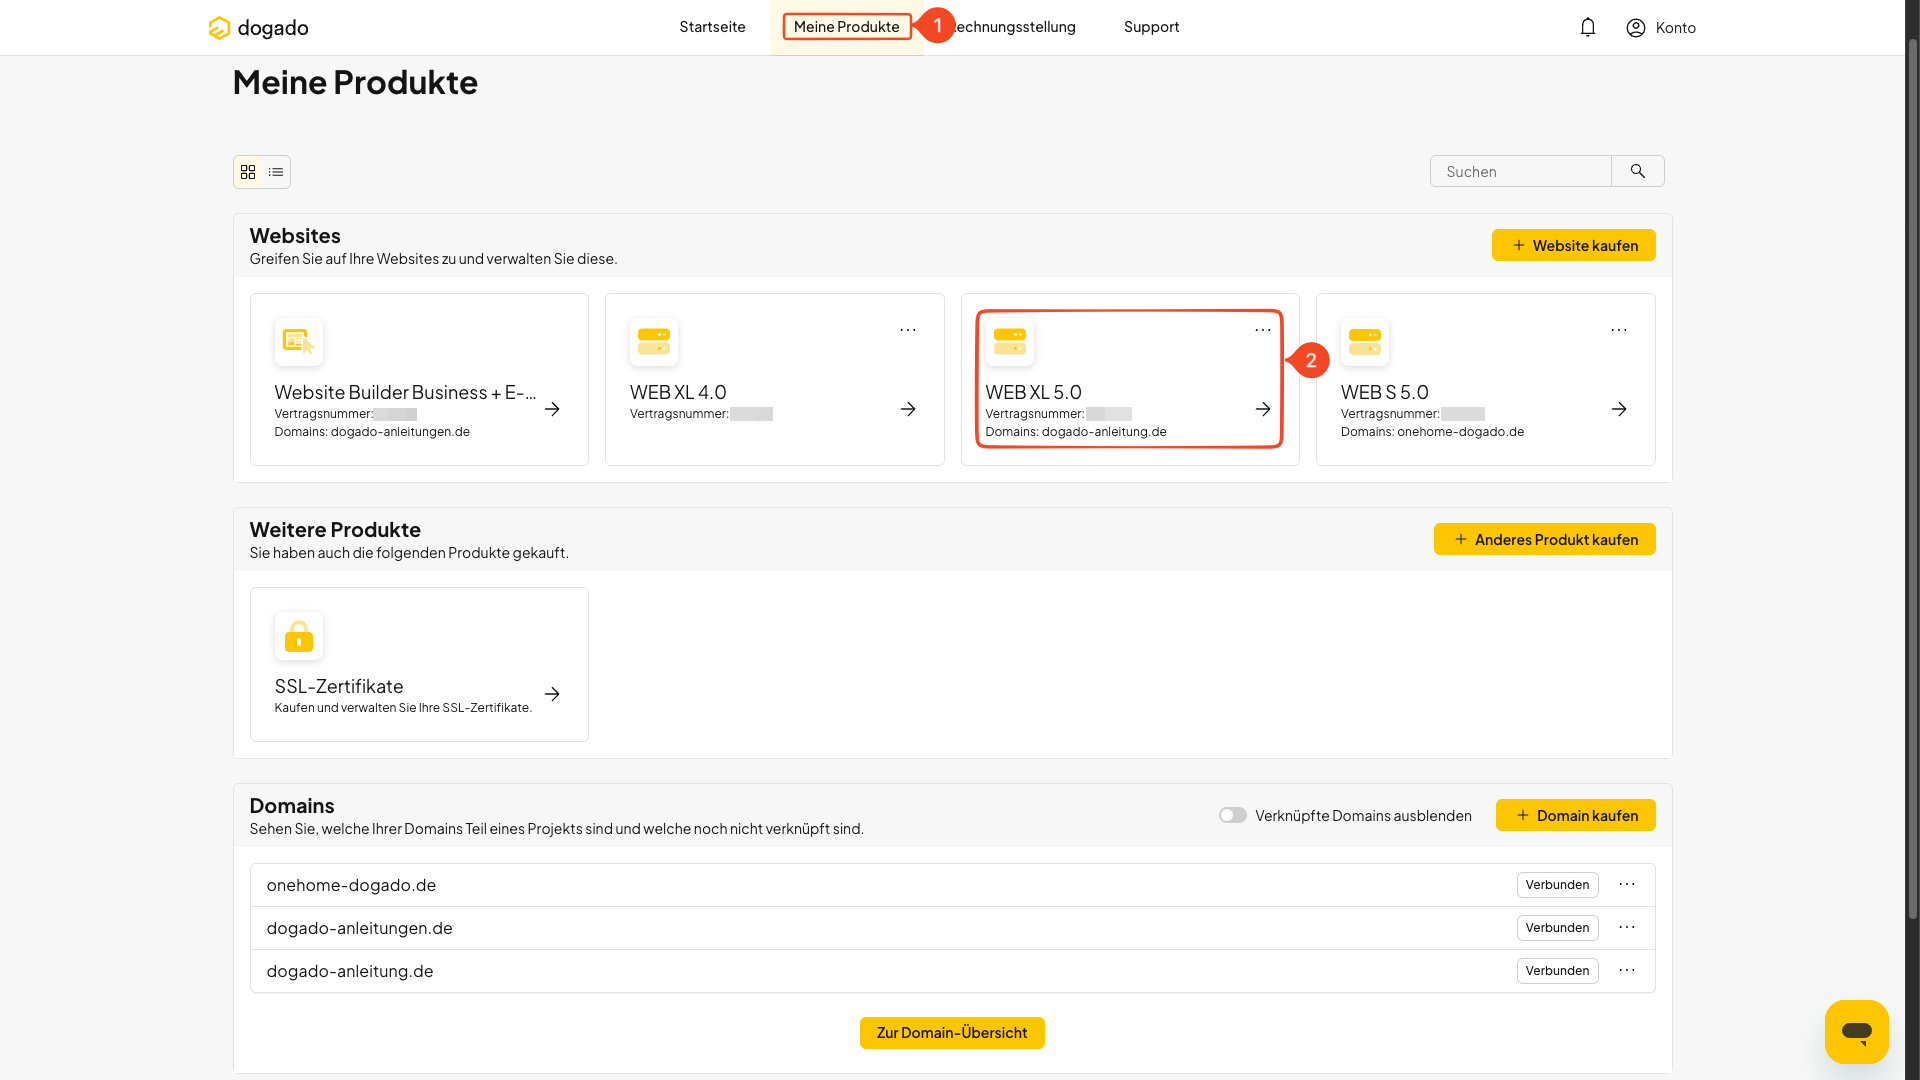Click Verbunden badge for onehome-dogado.de
The height and width of the screenshot is (1080, 1920).
click(1557, 885)
